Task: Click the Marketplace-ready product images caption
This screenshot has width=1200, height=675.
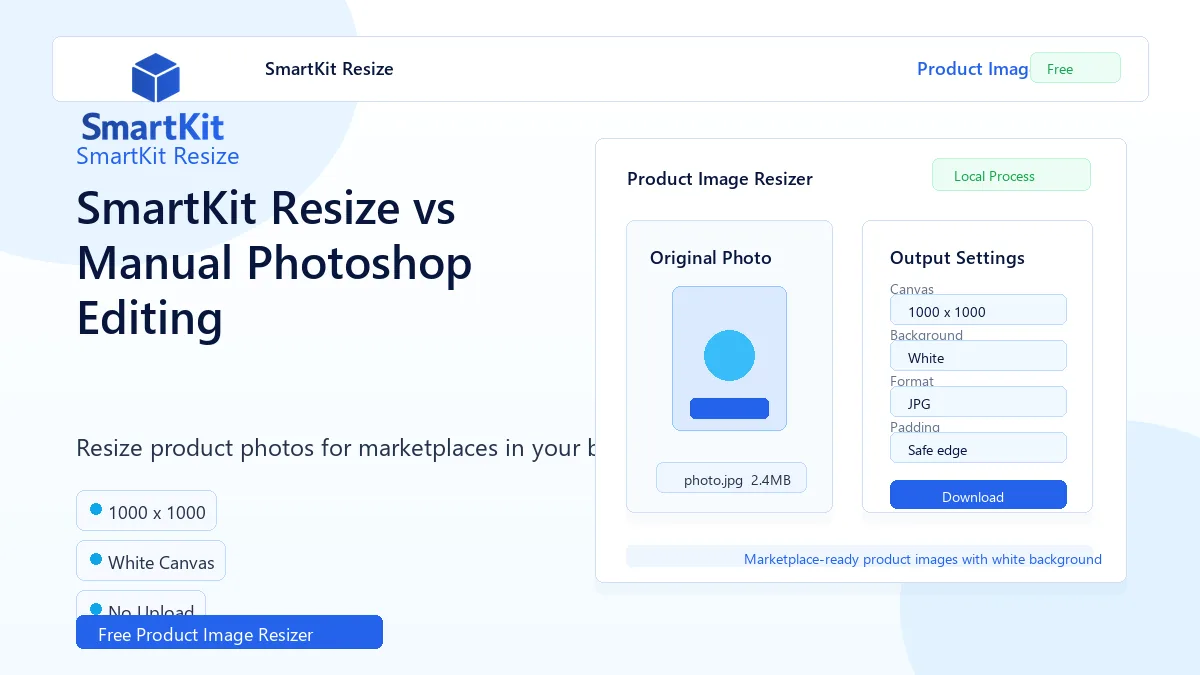Action: (923, 559)
